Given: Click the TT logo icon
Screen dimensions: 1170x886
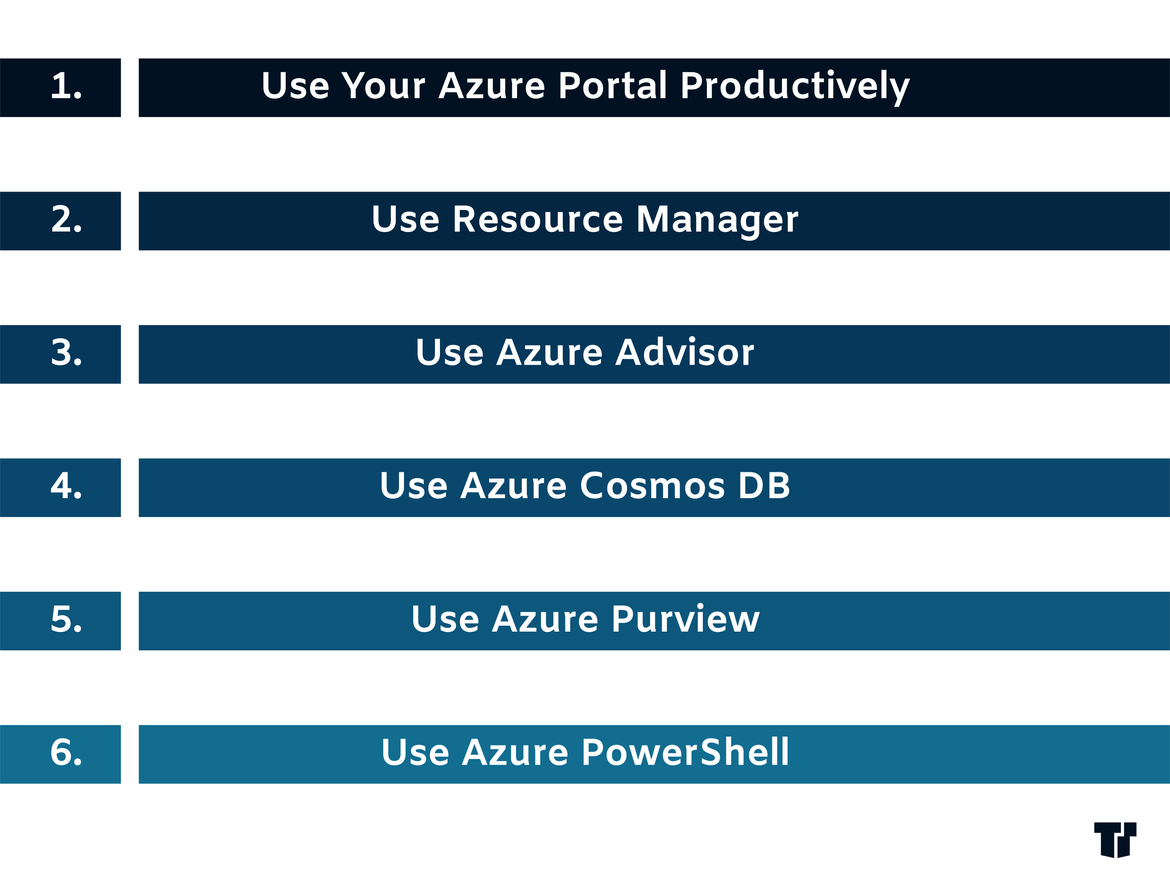Looking at the screenshot, I should click(x=1115, y=840).
